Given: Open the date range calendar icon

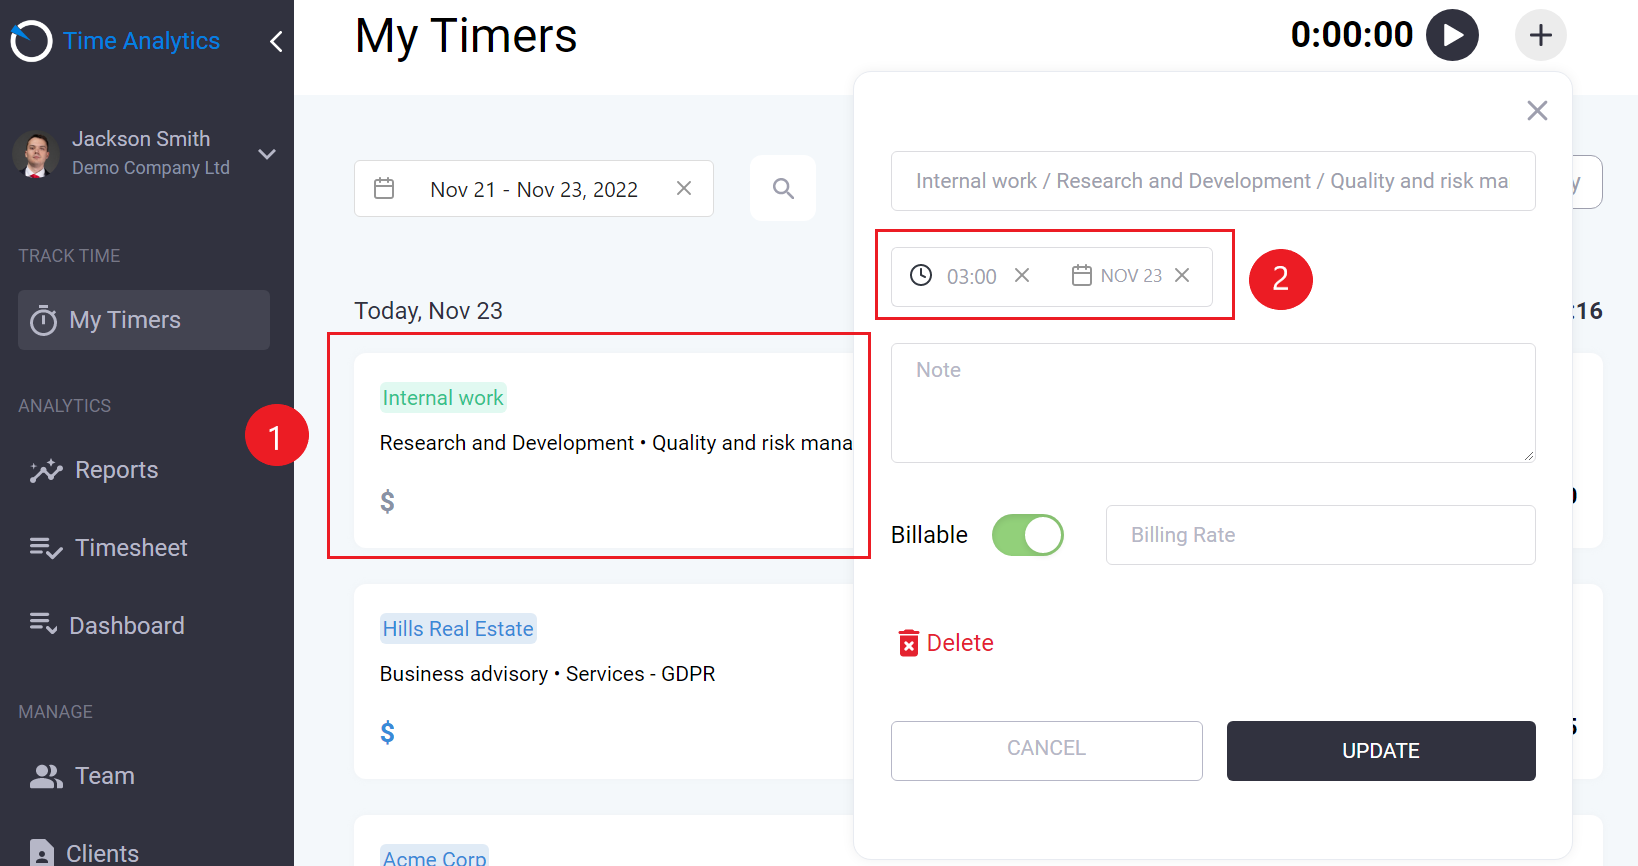Looking at the screenshot, I should click(384, 188).
